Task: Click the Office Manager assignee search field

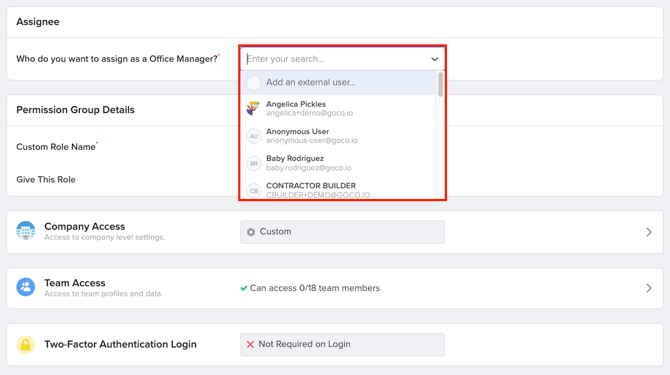Action: coord(342,59)
